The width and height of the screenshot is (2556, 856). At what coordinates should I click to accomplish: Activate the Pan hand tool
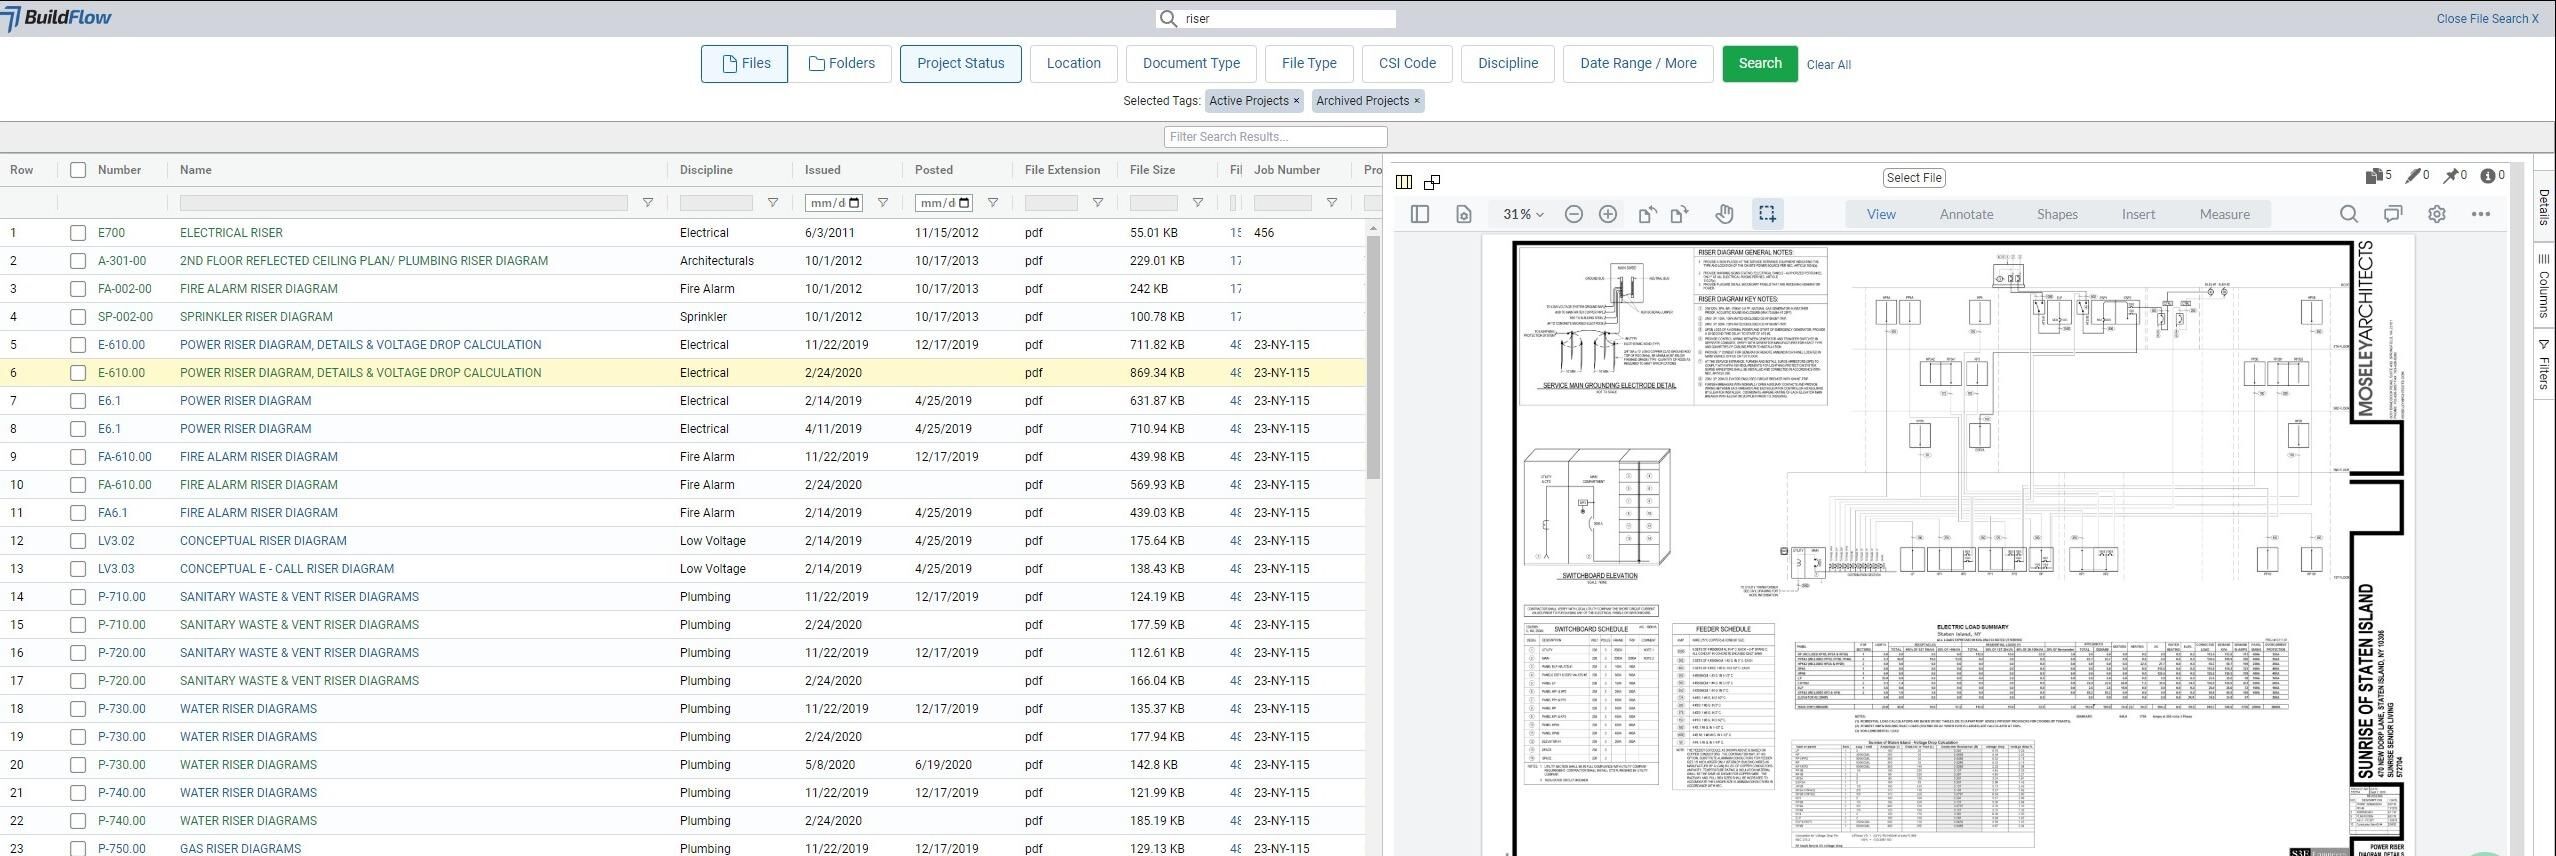[x=1724, y=214]
